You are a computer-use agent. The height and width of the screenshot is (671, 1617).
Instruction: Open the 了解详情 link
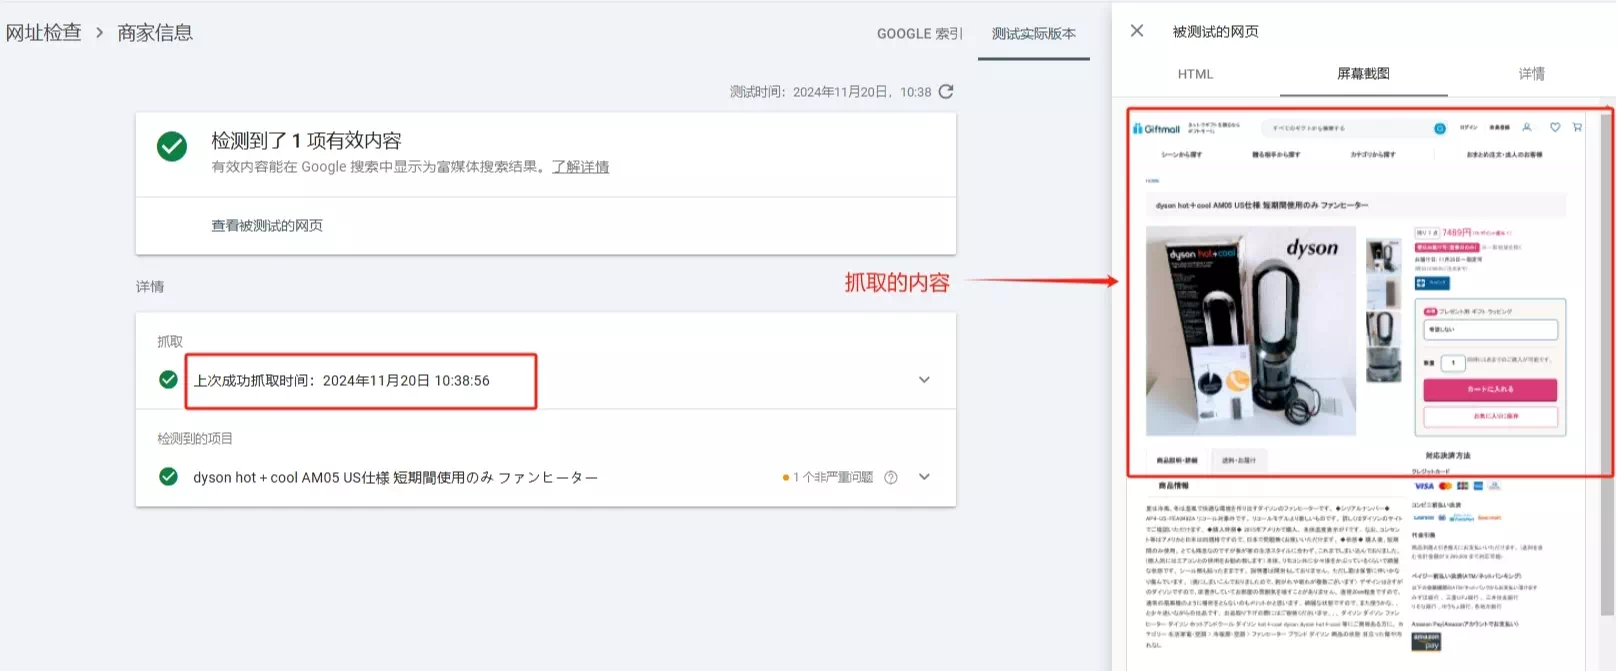coord(580,167)
